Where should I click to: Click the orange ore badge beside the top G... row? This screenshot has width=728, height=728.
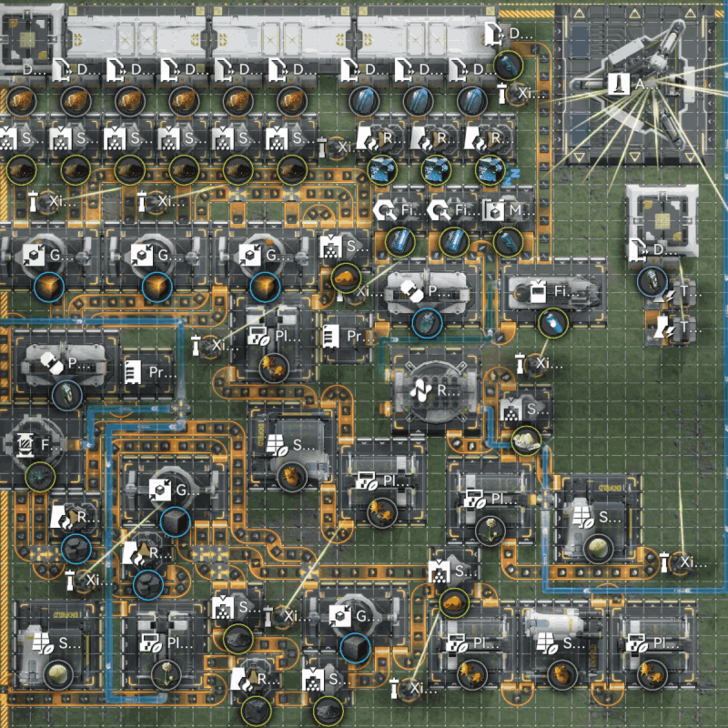click(x=346, y=278)
